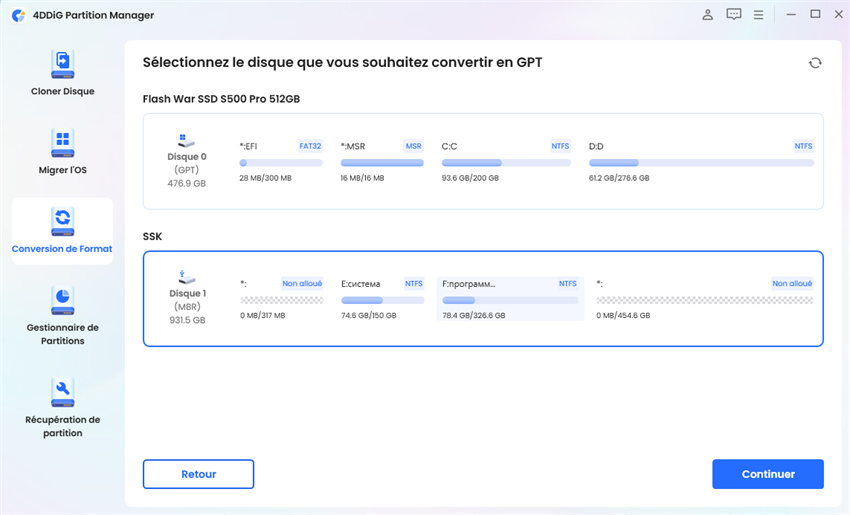Select the Conversion de Format icon
Image resolution: width=850 pixels, height=515 pixels.
click(62, 220)
